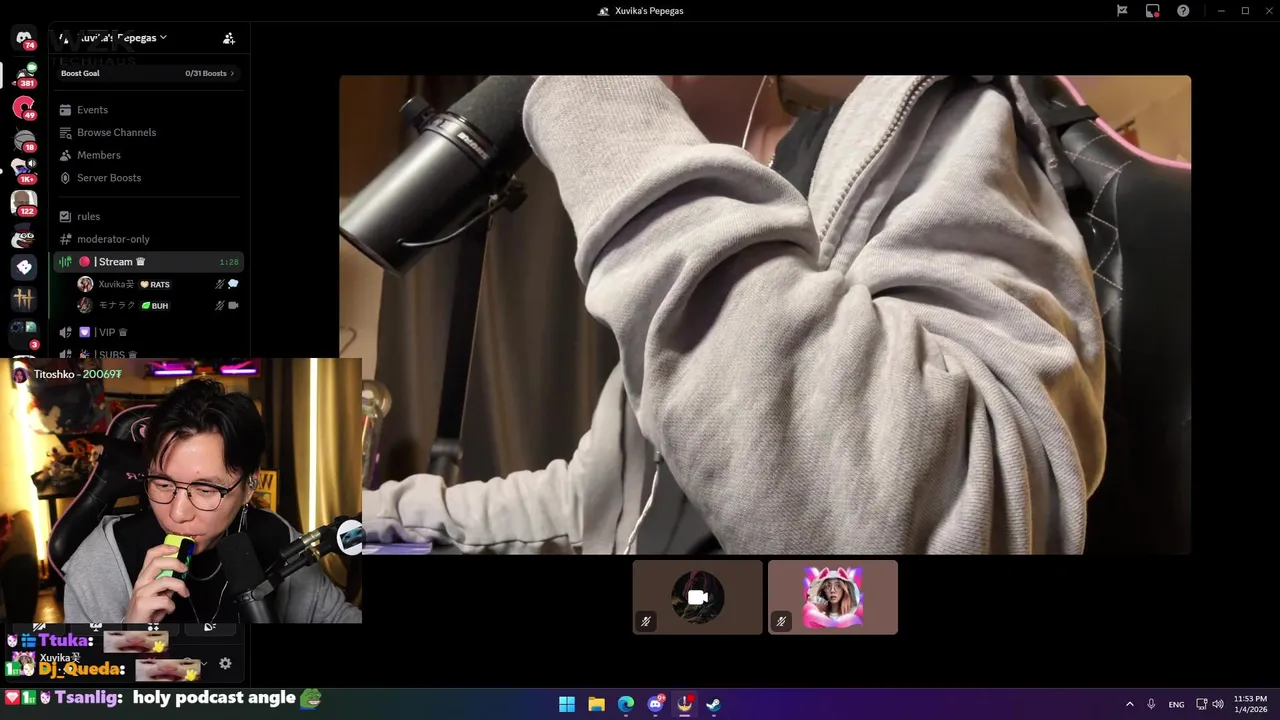Click the Boost Goal '0/31 Boosts' text
This screenshot has width=1280, height=720.
coord(206,73)
